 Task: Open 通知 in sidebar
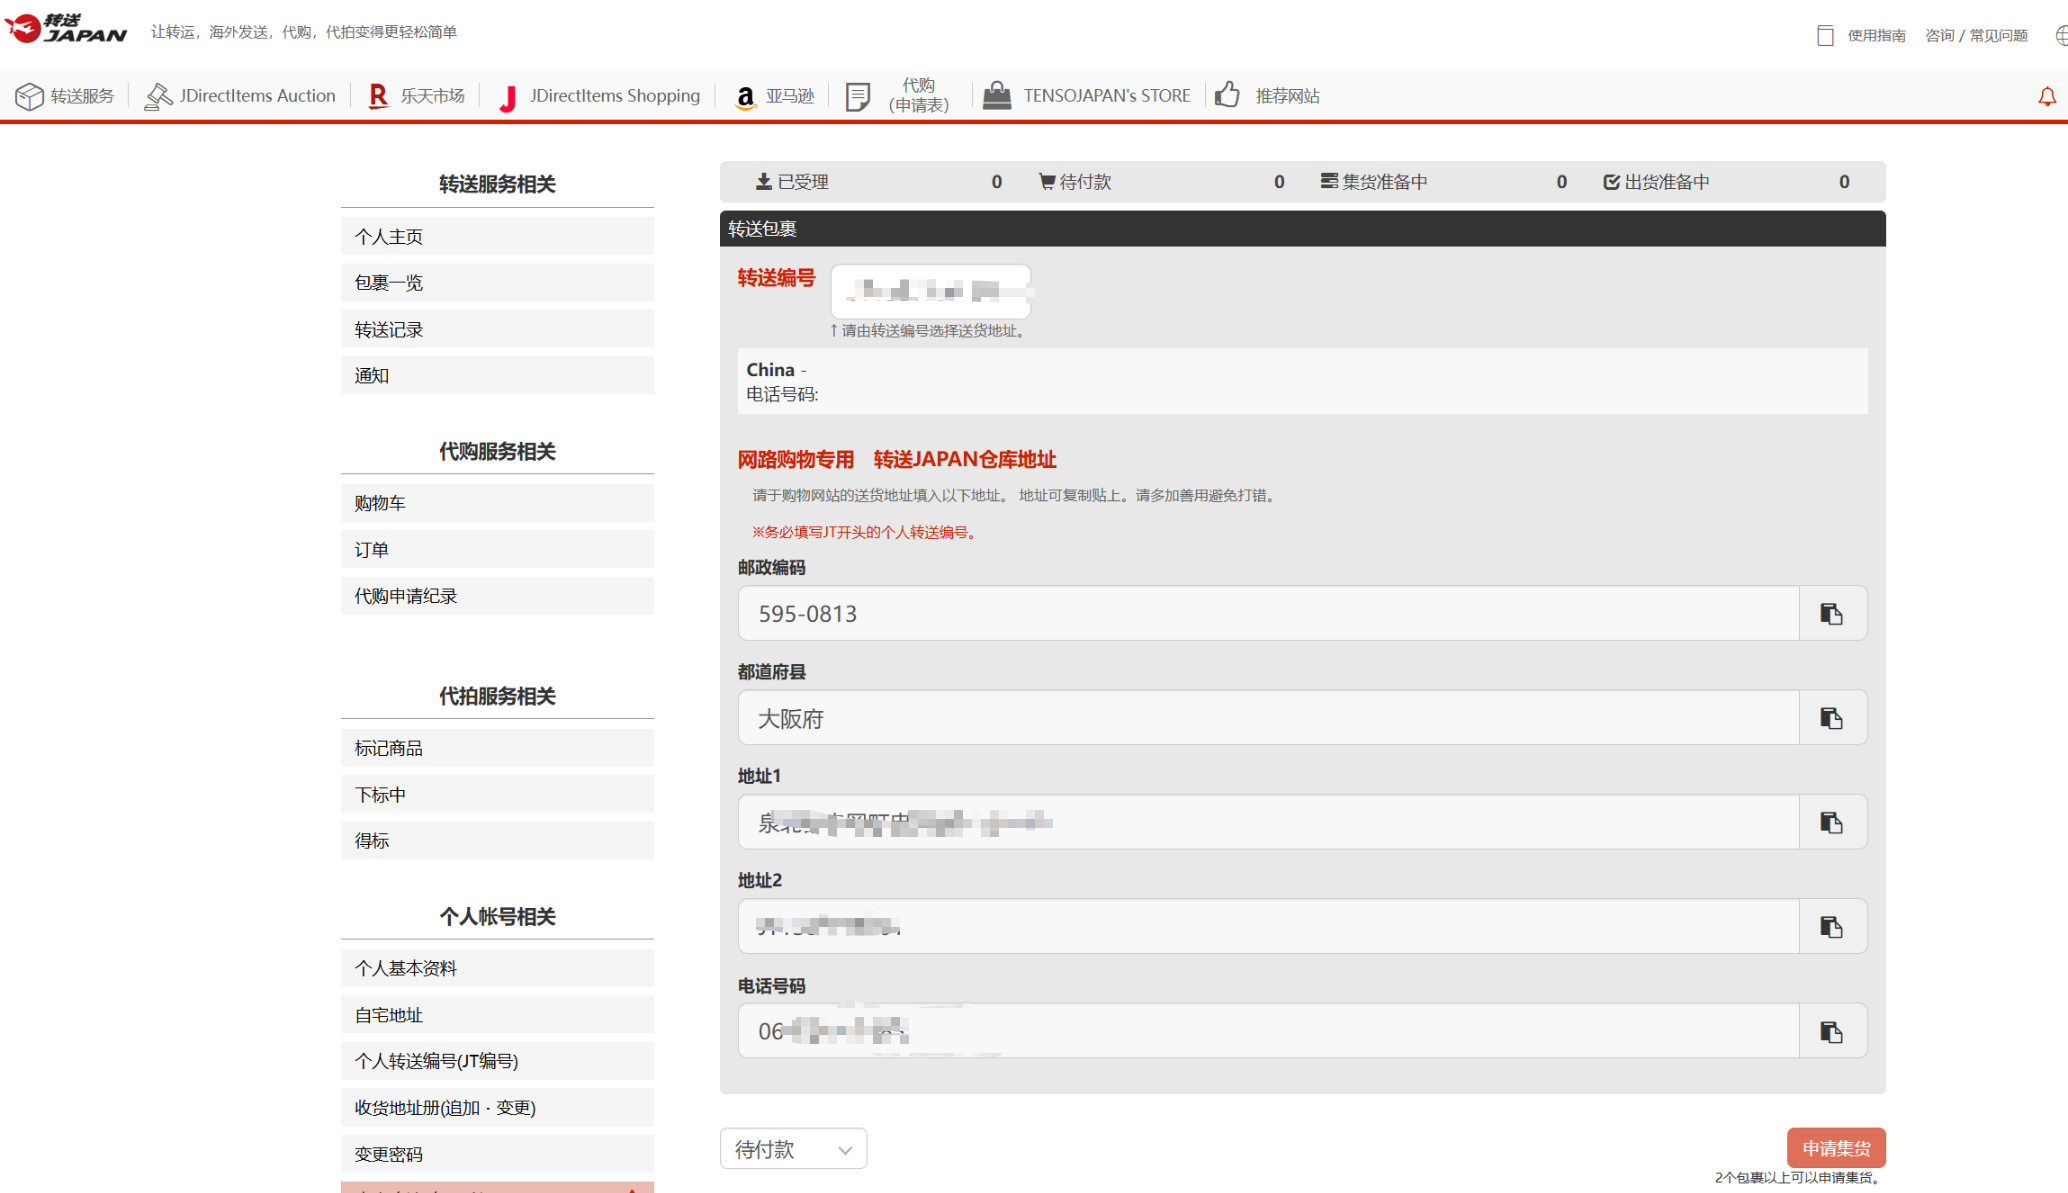[497, 376]
